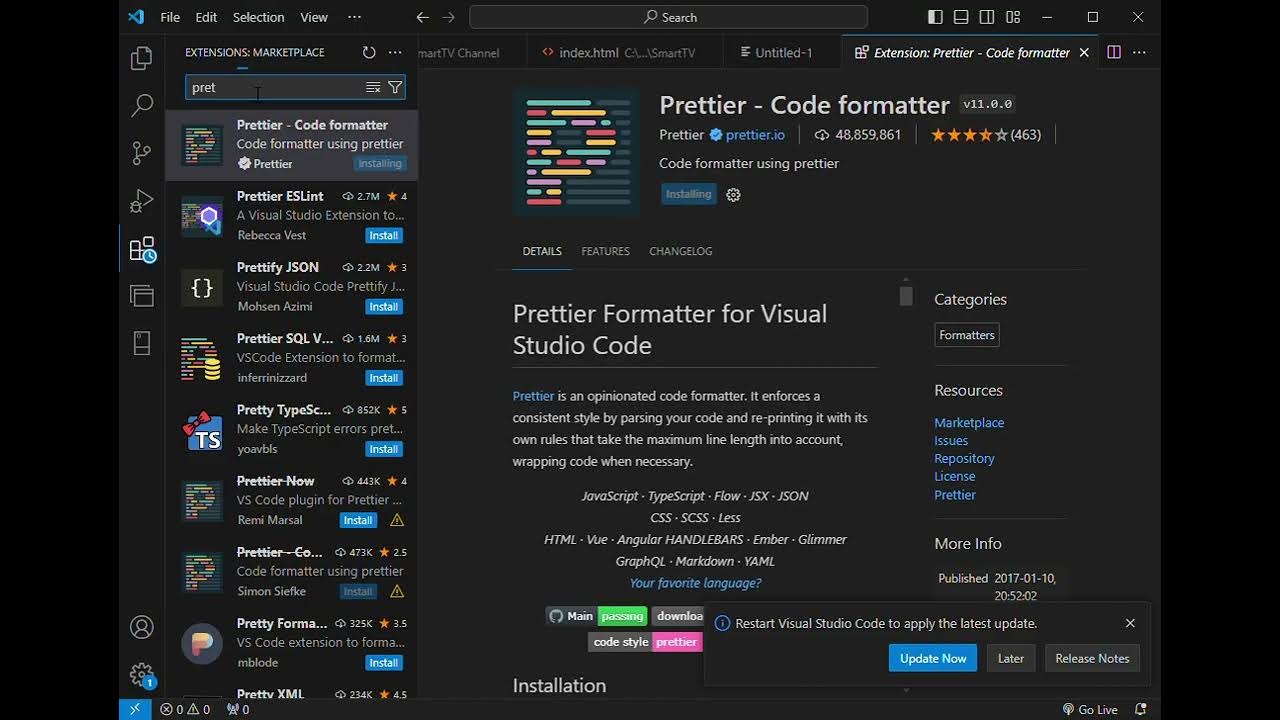Viewport: 1280px width, 720px height.
Task: Open the Extensions view icon
Action: click(142, 249)
